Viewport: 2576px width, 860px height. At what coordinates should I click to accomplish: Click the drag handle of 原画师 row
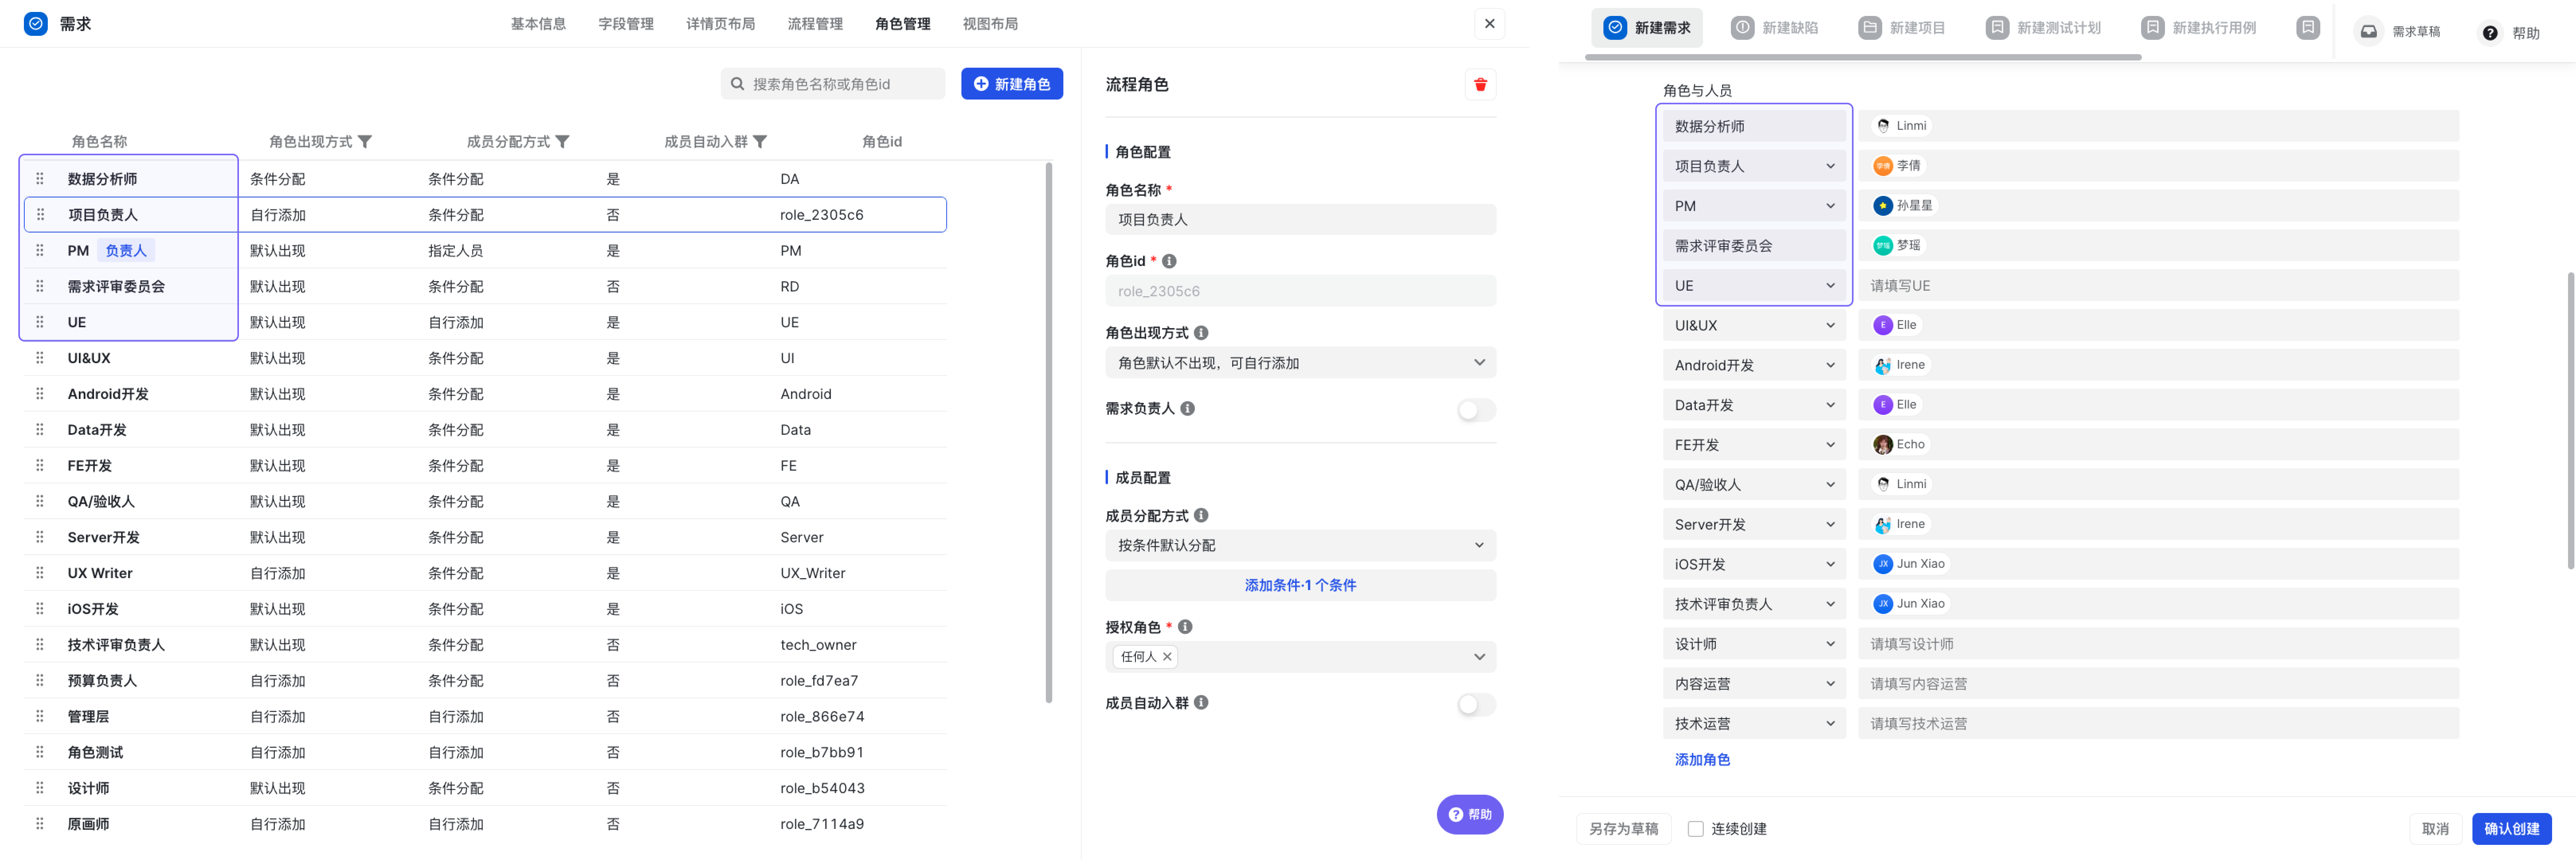[x=40, y=824]
